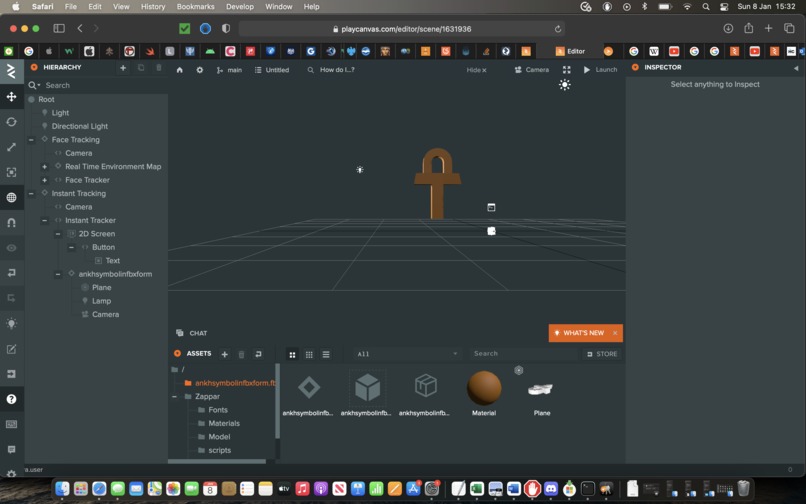Expand the Face Tracker entity
The width and height of the screenshot is (806, 504).
45,180
